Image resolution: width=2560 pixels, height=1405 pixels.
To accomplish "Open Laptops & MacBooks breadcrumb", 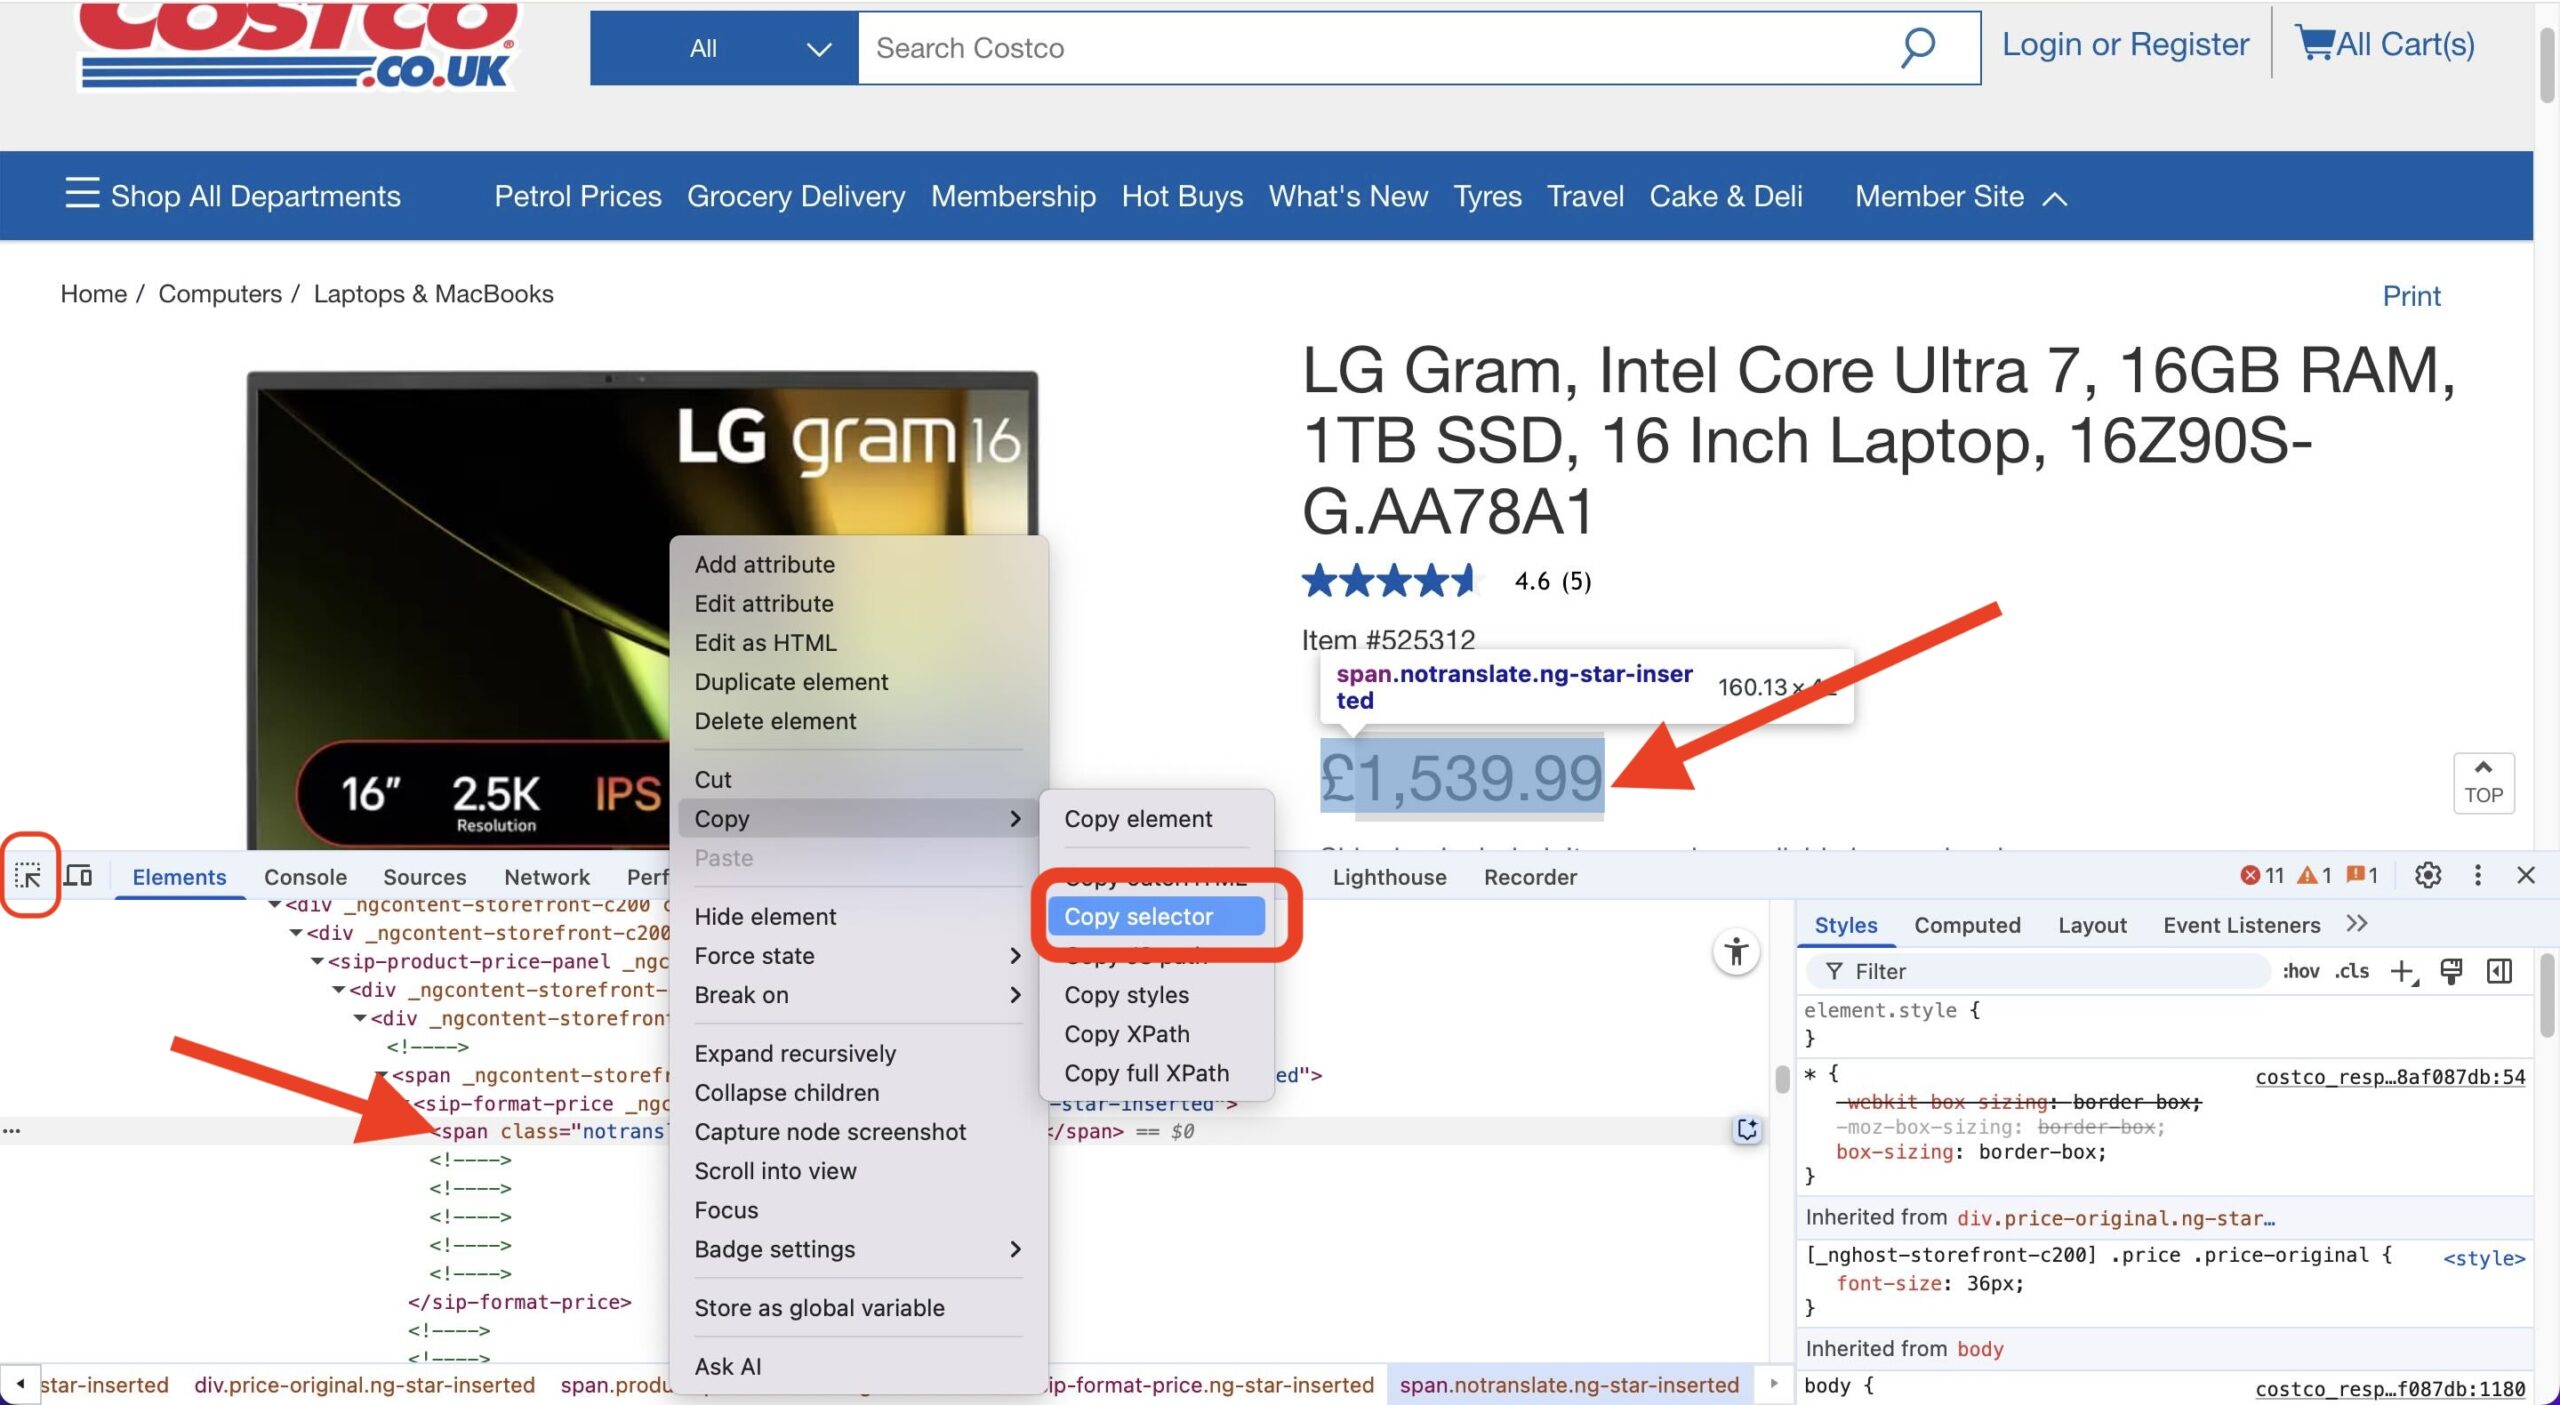I will pyautogui.click(x=433, y=294).
